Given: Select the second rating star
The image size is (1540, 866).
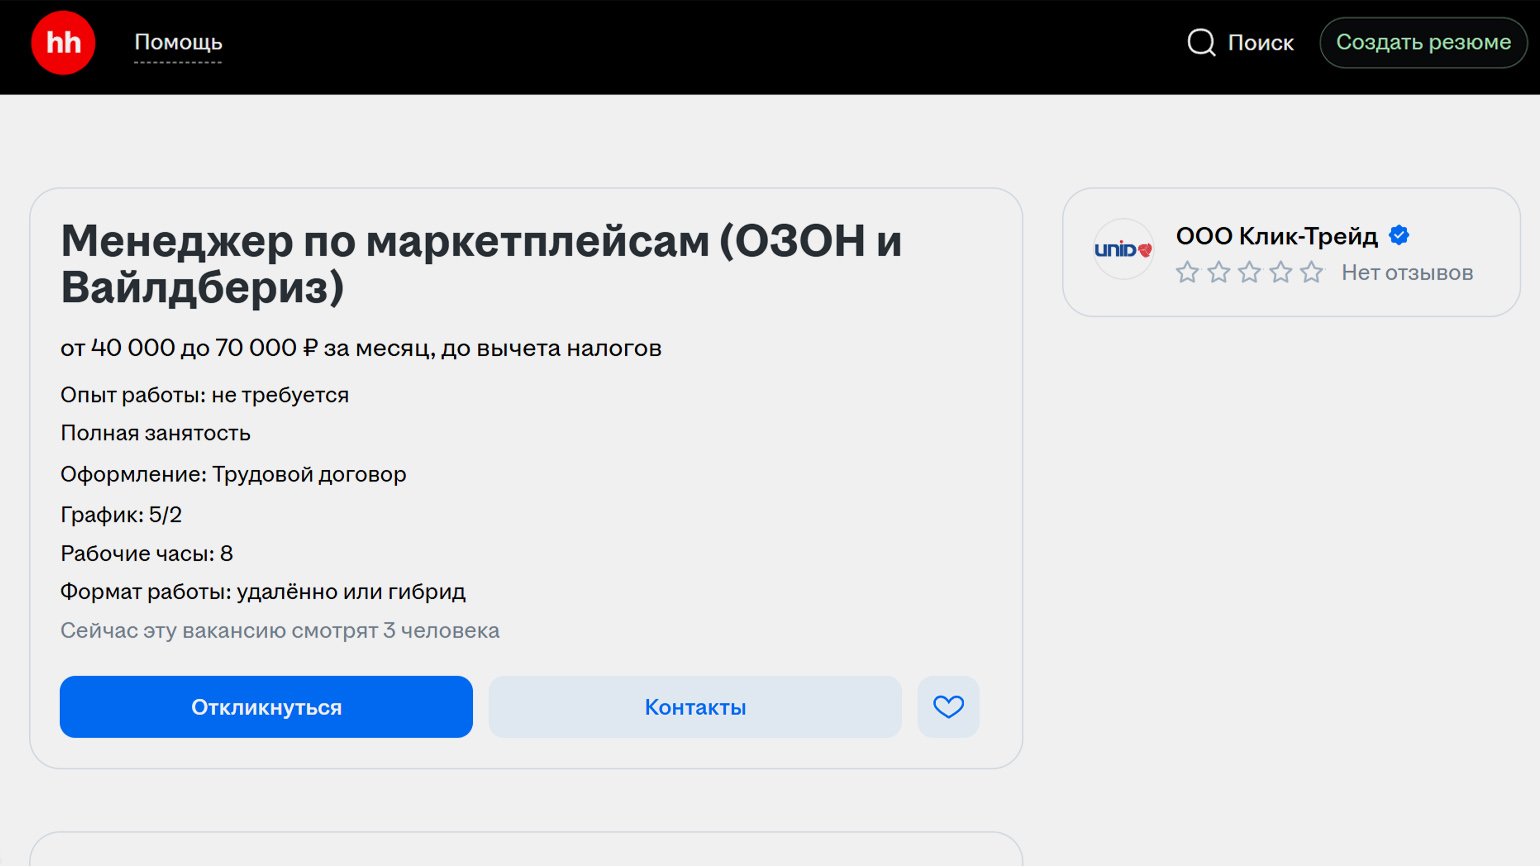Looking at the screenshot, I should 1218,272.
